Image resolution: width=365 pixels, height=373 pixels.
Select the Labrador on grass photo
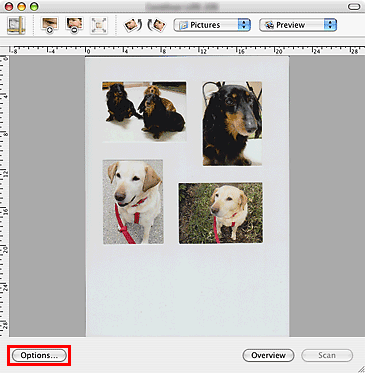220,213
